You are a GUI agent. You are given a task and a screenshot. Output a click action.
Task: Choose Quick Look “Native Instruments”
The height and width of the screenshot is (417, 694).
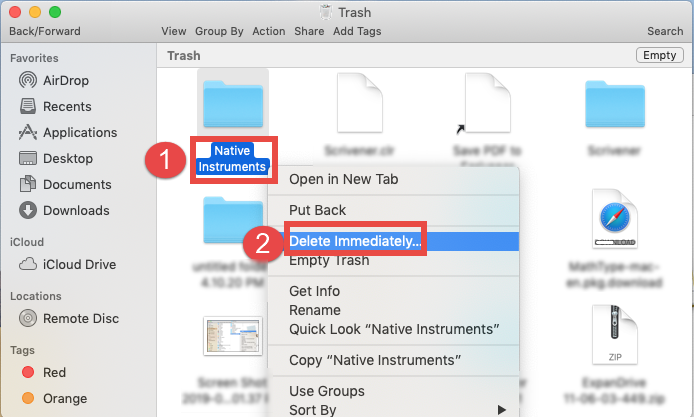(x=393, y=329)
